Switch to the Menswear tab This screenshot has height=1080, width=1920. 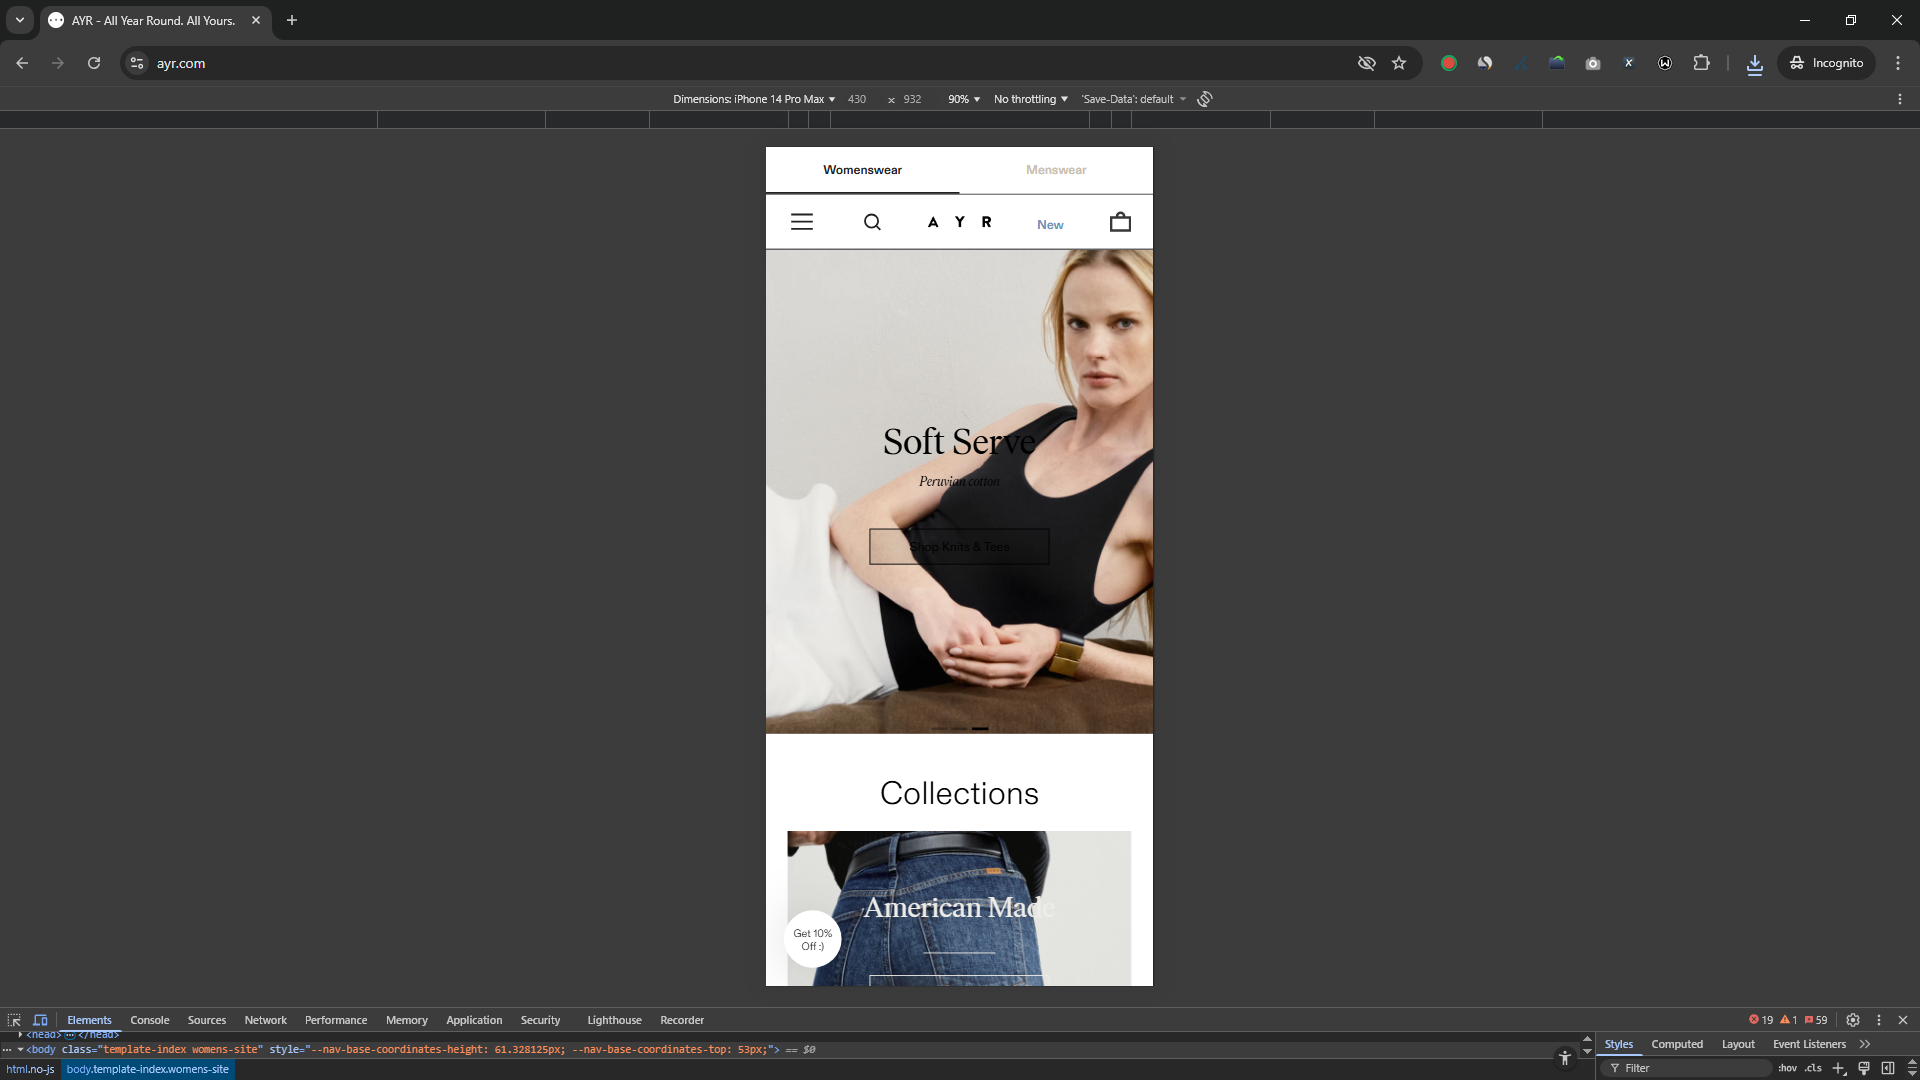point(1056,170)
